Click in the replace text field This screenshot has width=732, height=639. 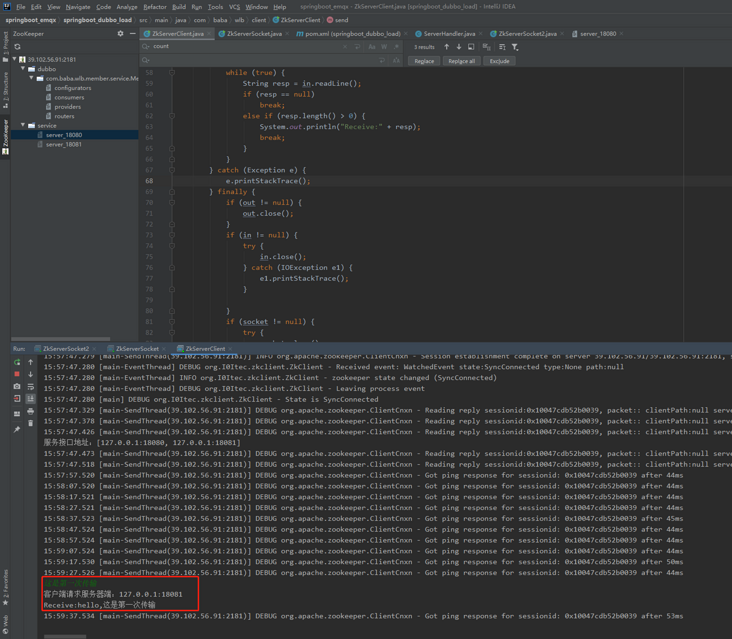coord(264,60)
